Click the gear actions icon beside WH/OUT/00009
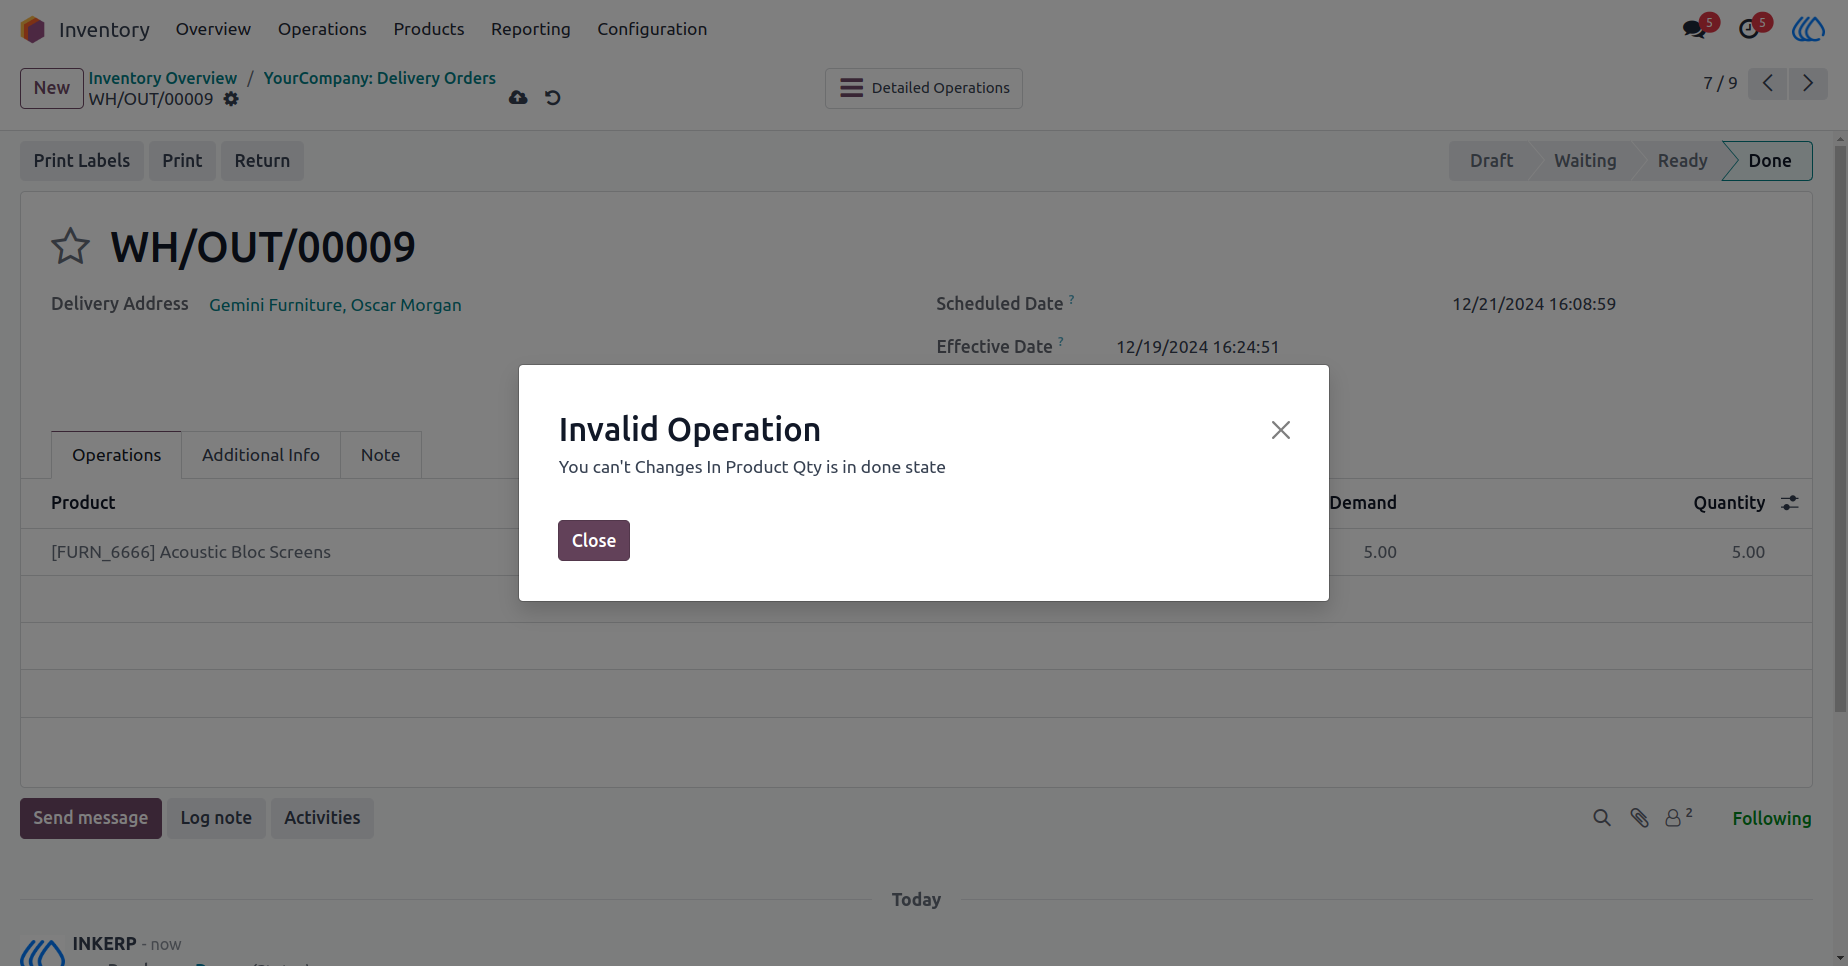The image size is (1848, 966). pos(231,99)
